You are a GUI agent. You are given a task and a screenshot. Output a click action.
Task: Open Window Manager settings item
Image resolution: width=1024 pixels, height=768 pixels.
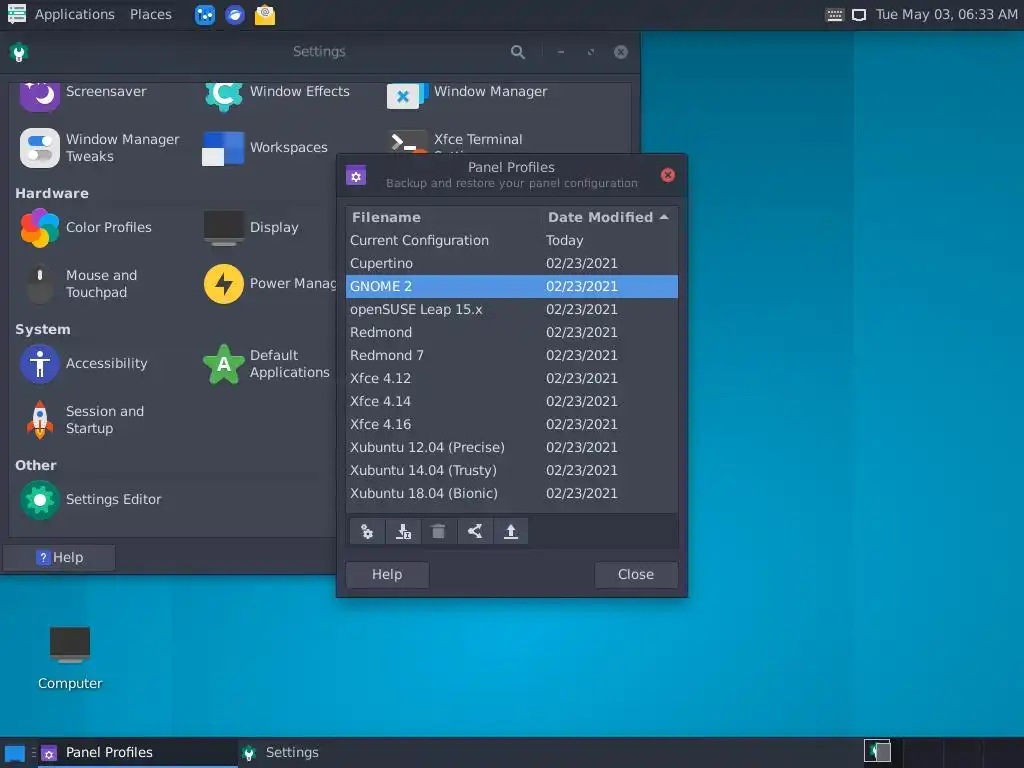click(467, 95)
